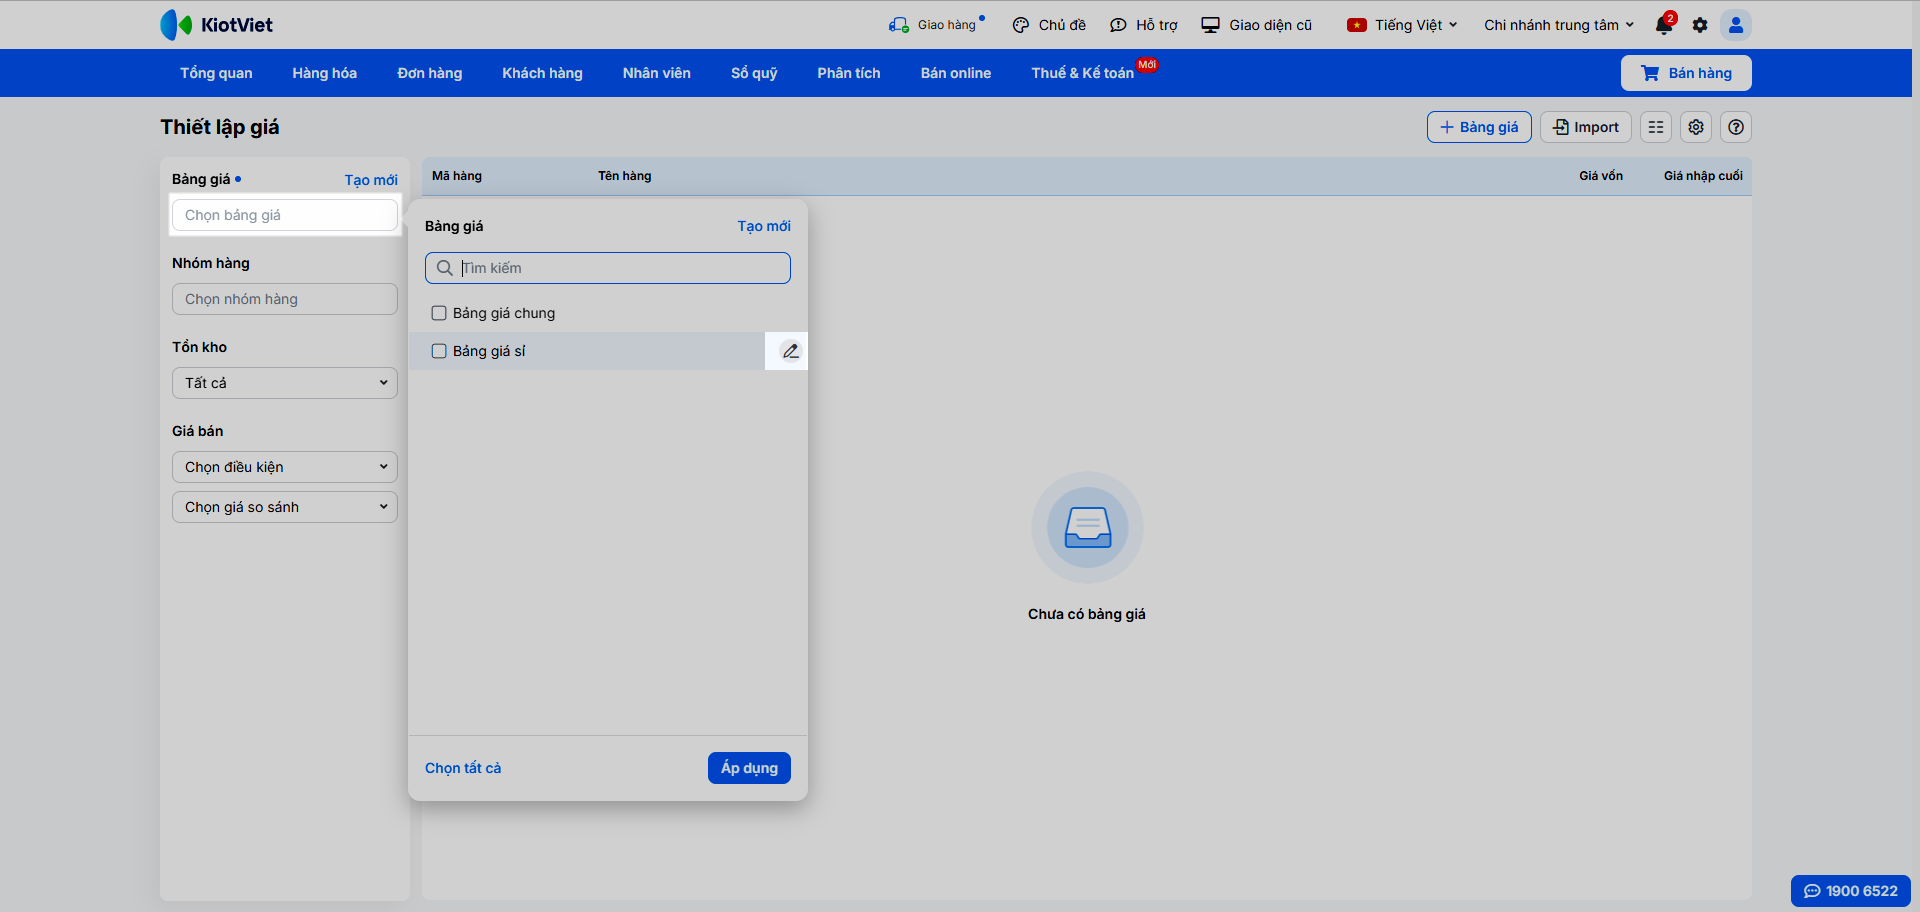Open price setup settings gear
The height and width of the screenshot is (912, 1920).
(x=1696, y=127)
